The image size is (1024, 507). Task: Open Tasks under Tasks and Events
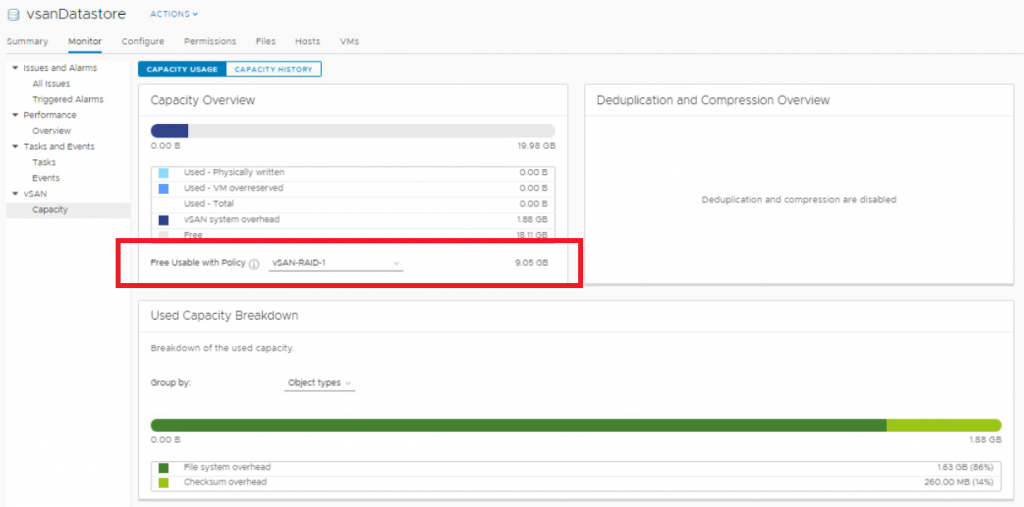(x=44, y=162)
